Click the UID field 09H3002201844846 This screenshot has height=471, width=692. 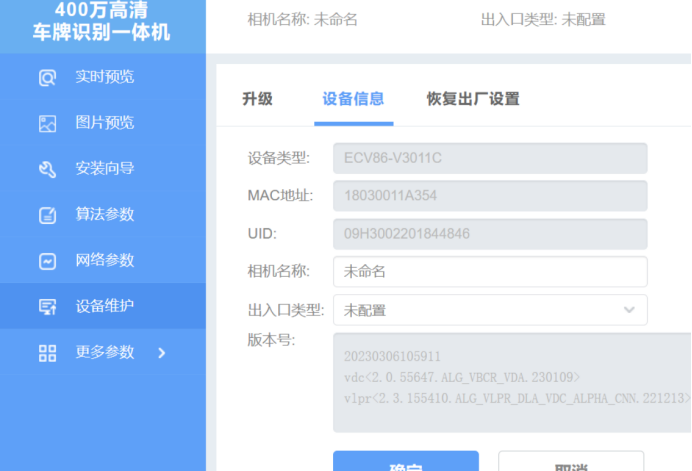click(490, 234)
